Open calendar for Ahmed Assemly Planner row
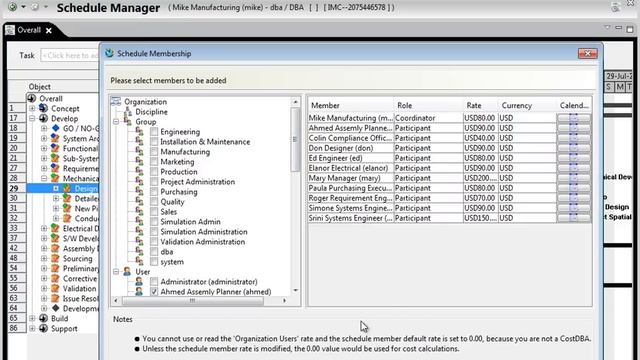The width and height of the screenshot is (640, 360). tap(573, 128)
